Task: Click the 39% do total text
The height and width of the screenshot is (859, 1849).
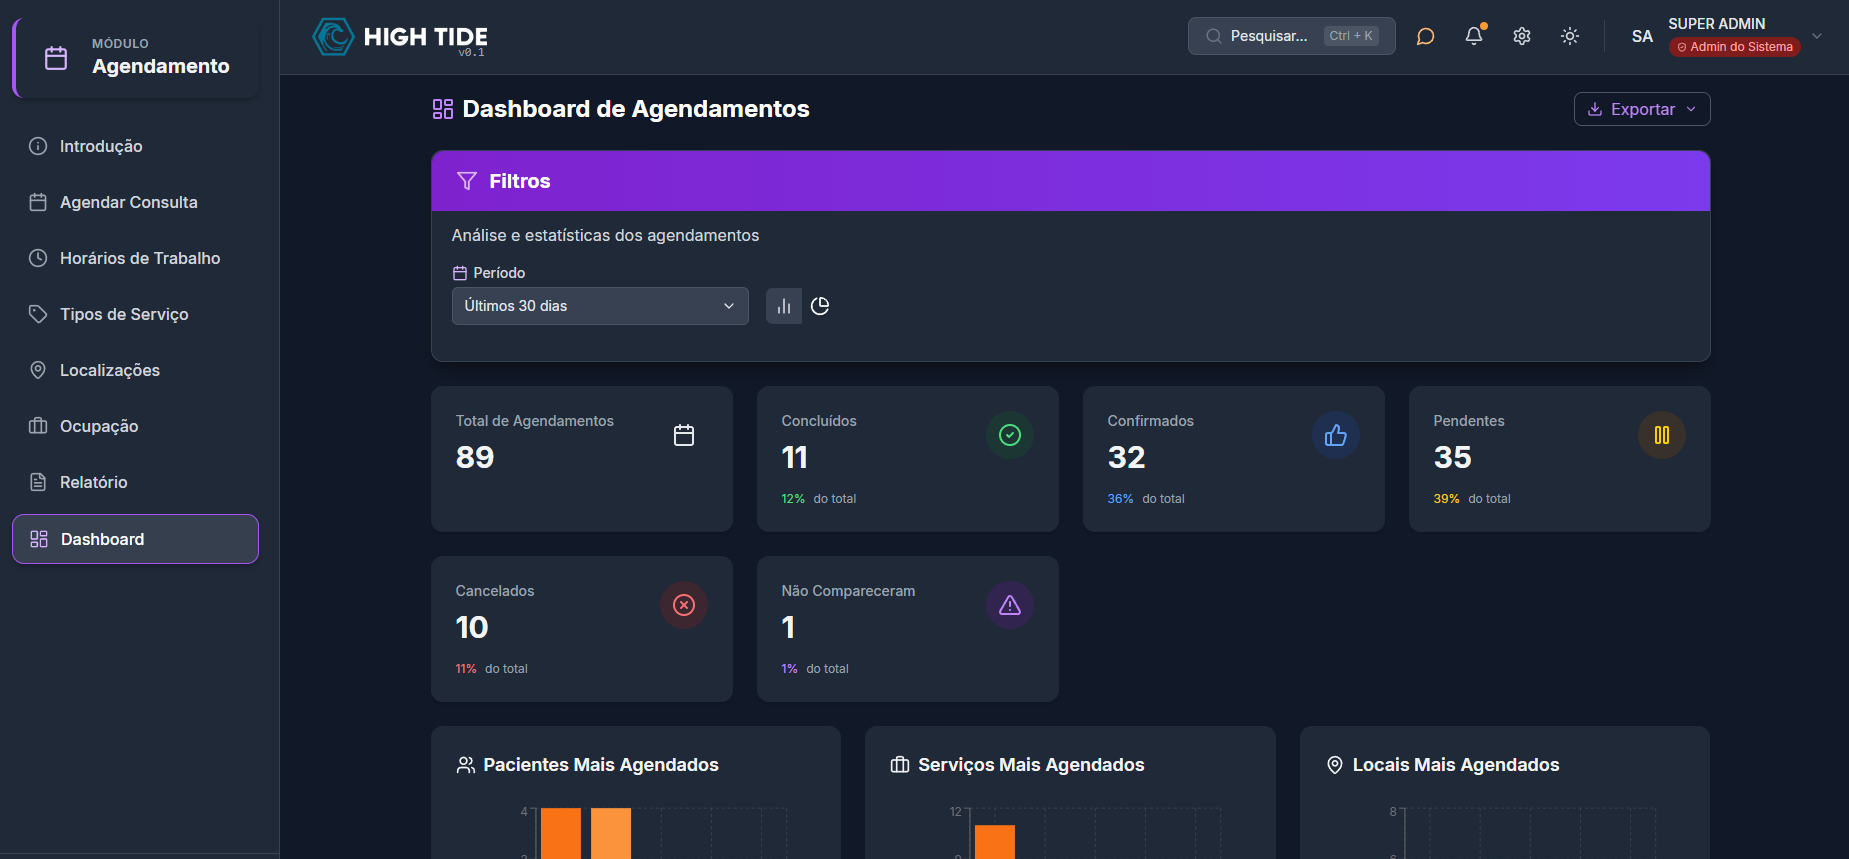Action: click(1472, 499)
